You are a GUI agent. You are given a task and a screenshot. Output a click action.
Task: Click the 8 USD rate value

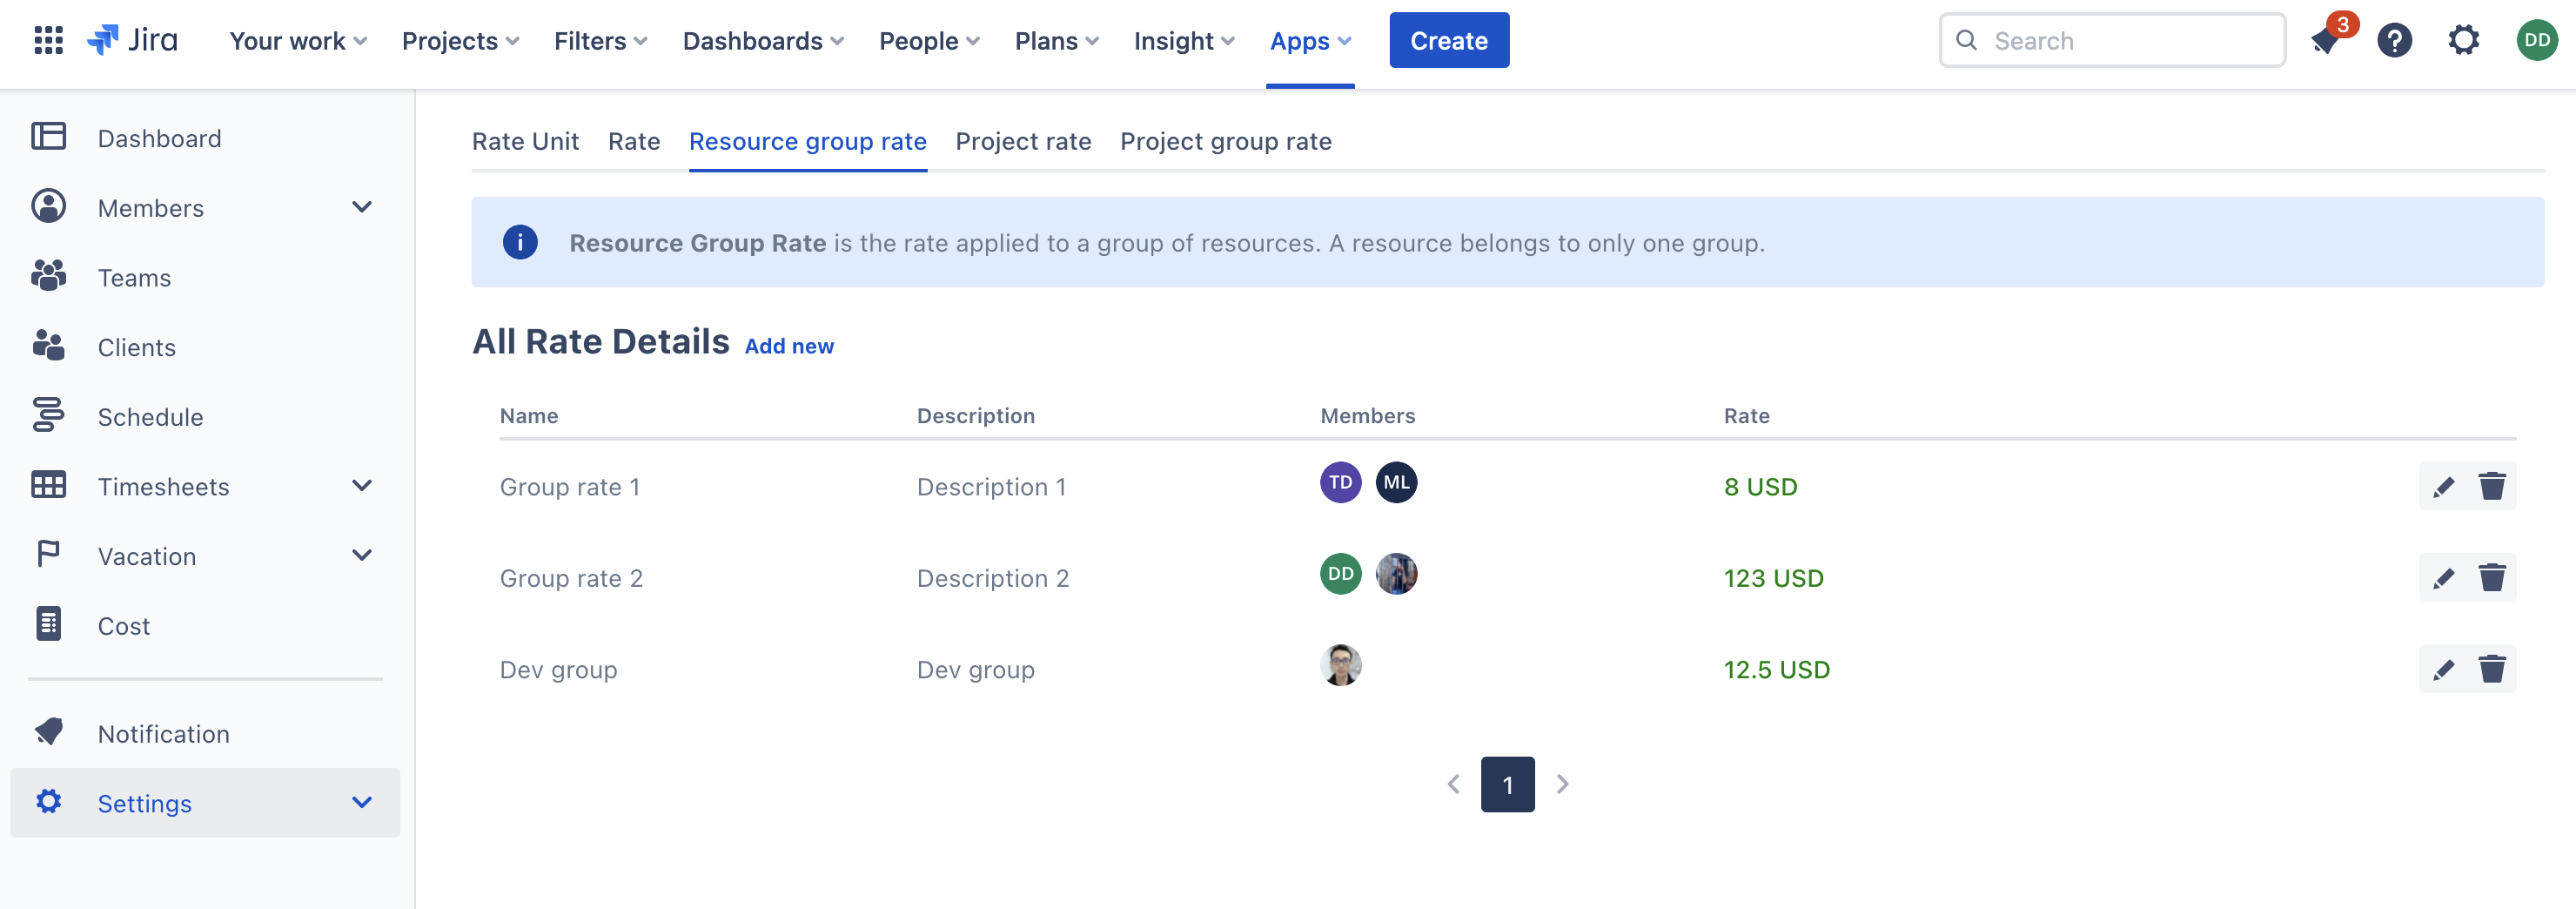coord(1760,486)
